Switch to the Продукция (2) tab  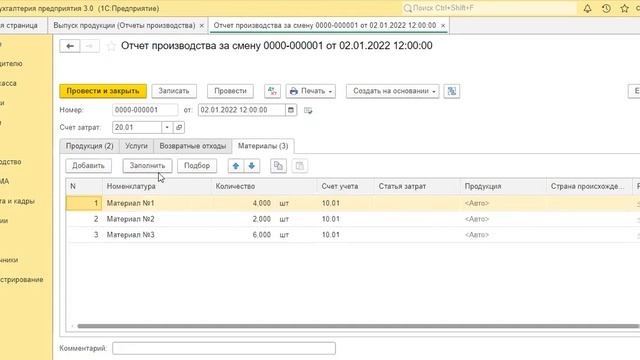click(x=90, y=146)
